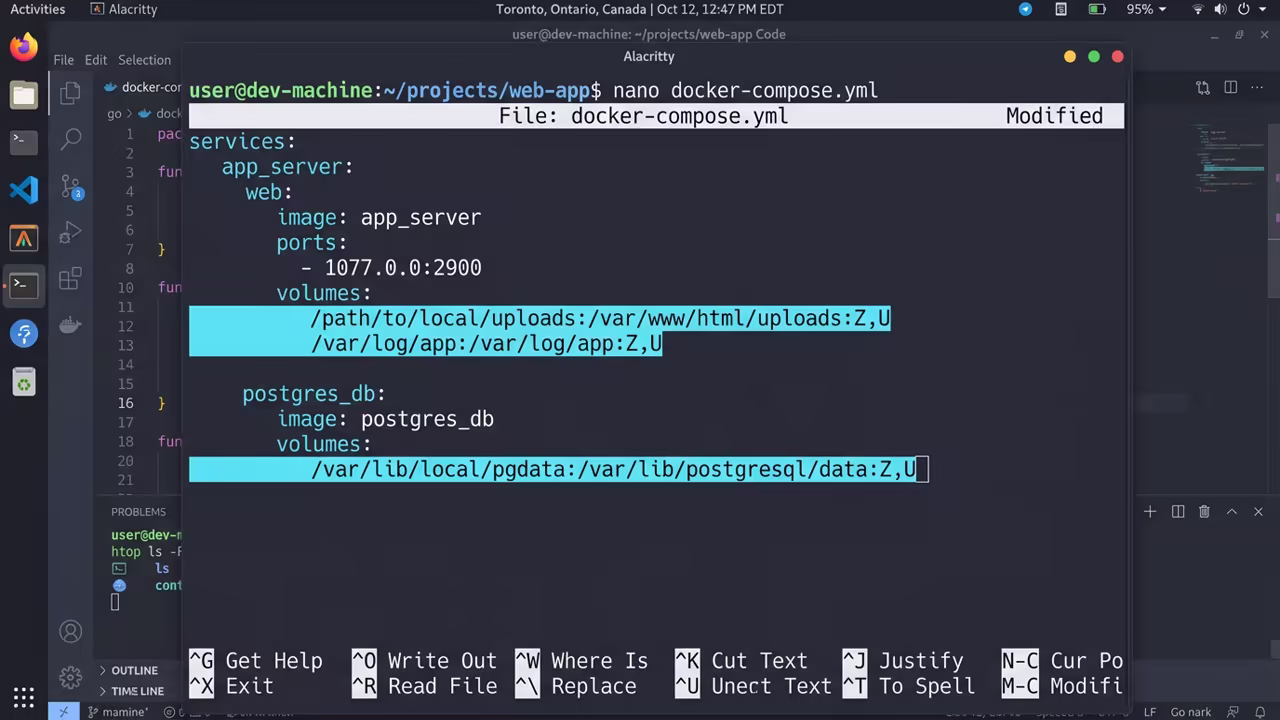1280x720 pixels.
Task: Open Firefox from the dock
Action: click(24, 47)
